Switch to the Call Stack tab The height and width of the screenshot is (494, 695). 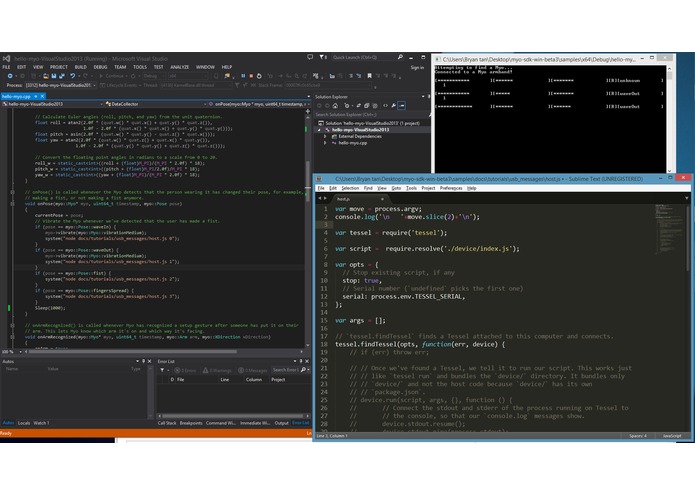pyautogui.click(x=167, y=423)
